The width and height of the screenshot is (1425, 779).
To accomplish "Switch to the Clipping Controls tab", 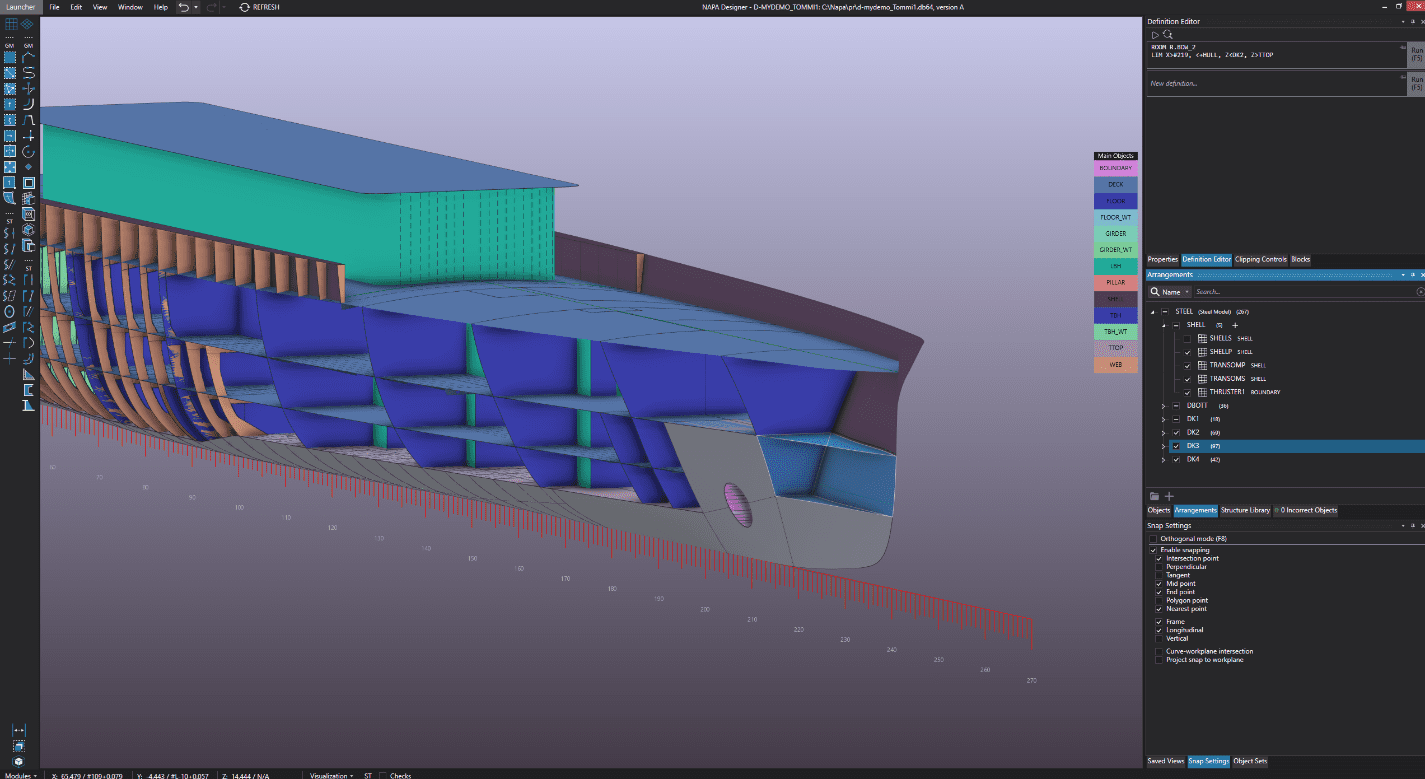I will click(x=1260, y=260).
